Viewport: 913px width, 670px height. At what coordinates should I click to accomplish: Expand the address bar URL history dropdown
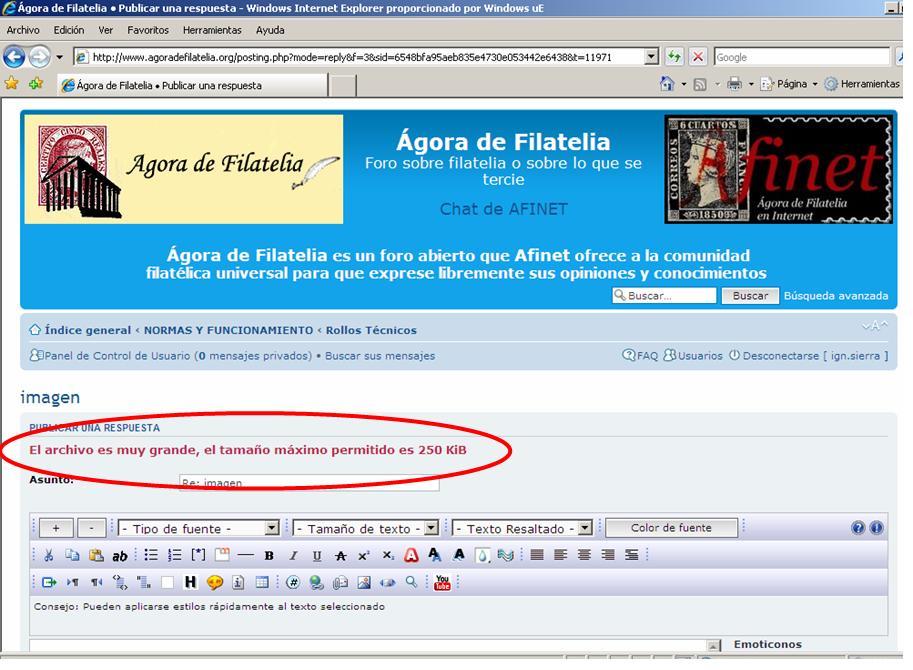click(652, 56)
